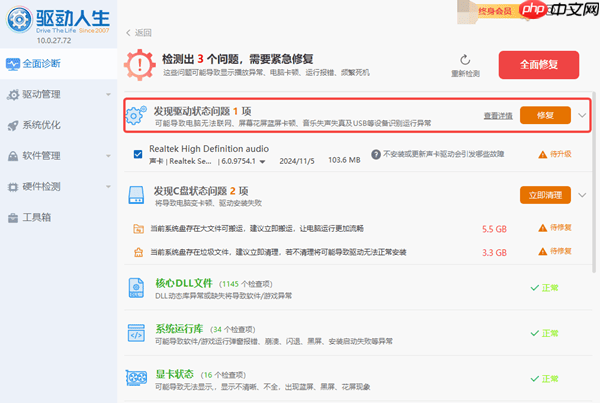This screenshot has height=403, width=600.
Task: Expand the 硬件检测 sidebar arrow
Action: (x=108, y=186)
